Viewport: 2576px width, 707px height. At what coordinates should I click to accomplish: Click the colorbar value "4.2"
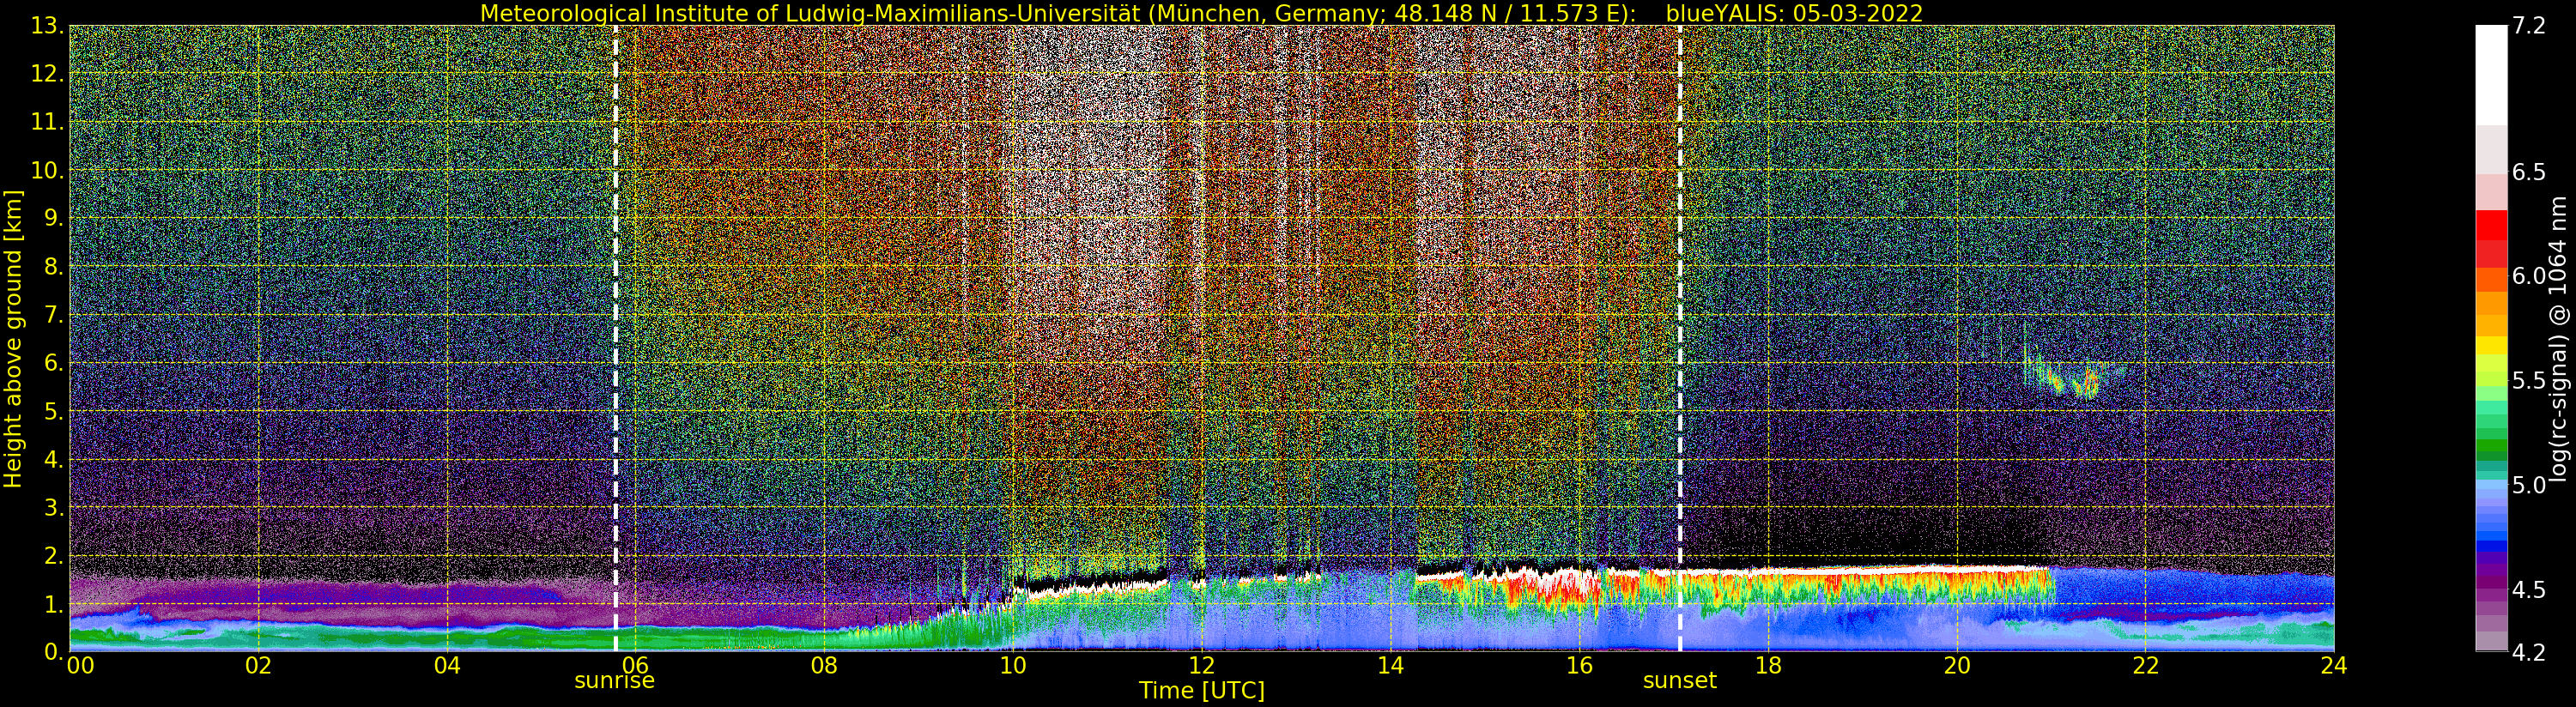click(2529, 653)
